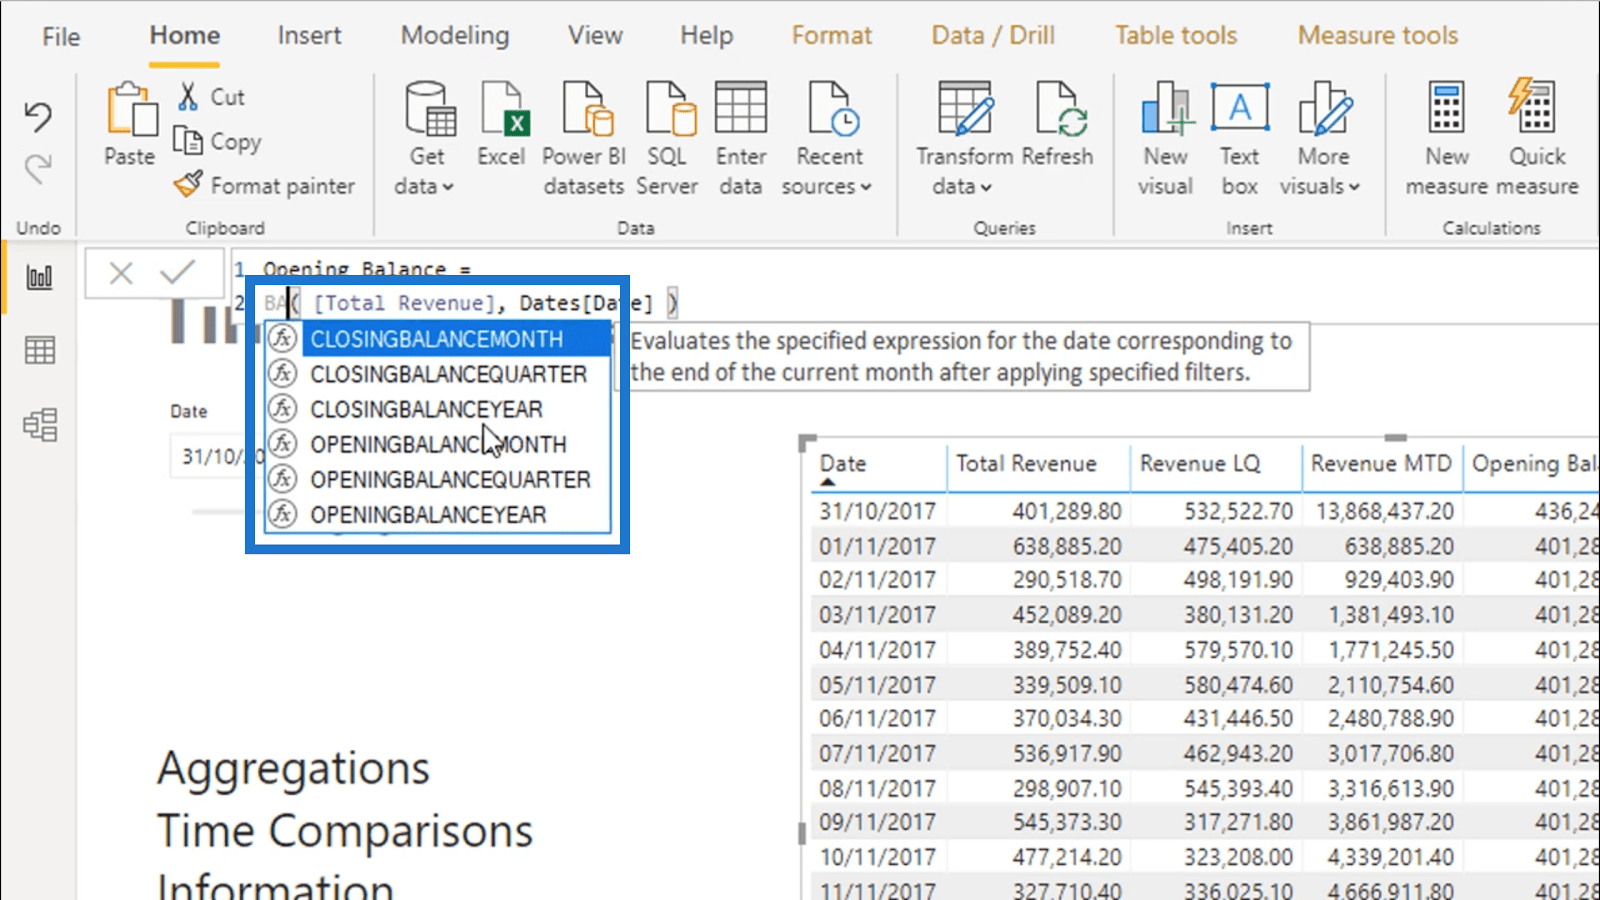Sort table by Date column header
The image size is (1600, 900).
coord(843,464)
